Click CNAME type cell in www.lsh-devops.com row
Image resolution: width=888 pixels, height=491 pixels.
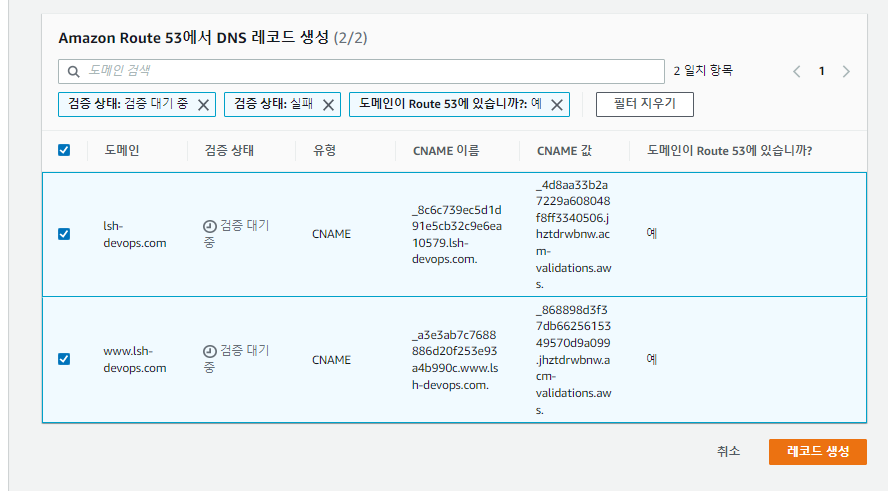tap(331, 360)
